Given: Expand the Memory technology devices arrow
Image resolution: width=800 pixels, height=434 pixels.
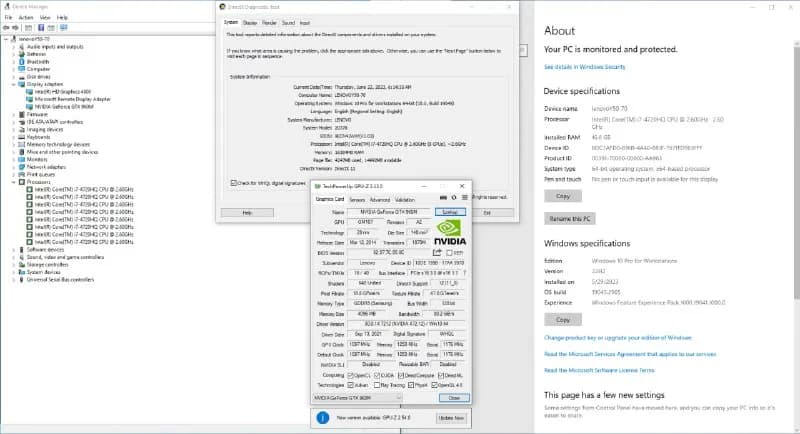Looking at the screenshot, I should click(14, 145).
